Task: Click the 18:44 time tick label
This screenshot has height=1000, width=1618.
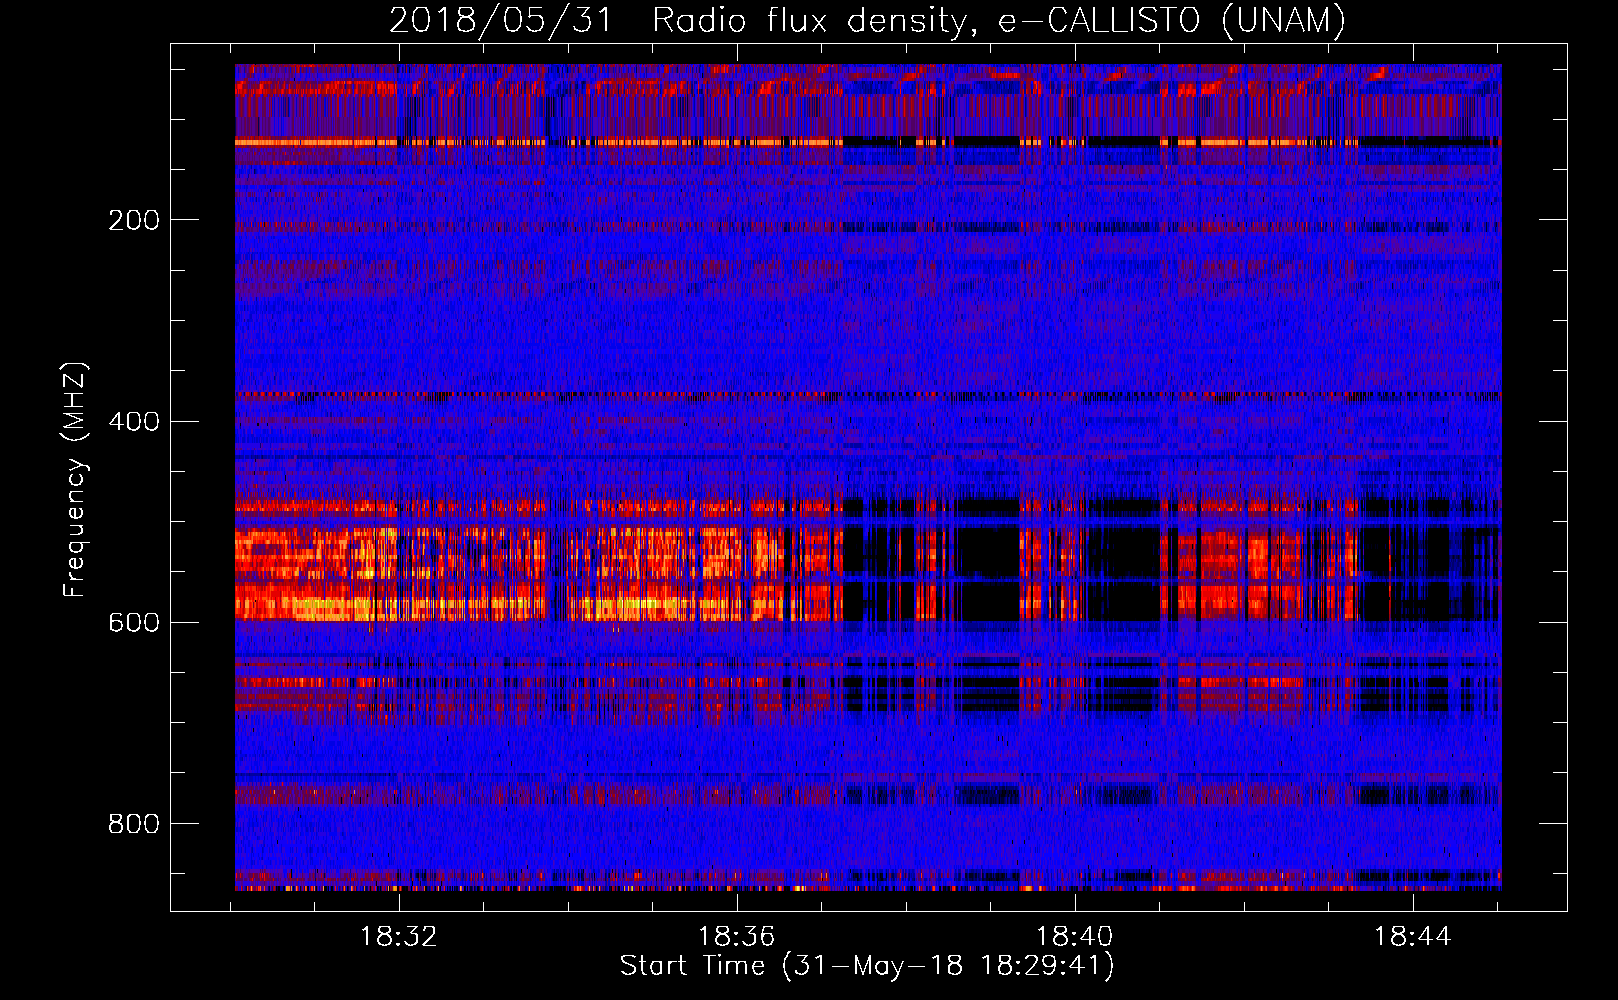Action: click(x=1413, y=937)
